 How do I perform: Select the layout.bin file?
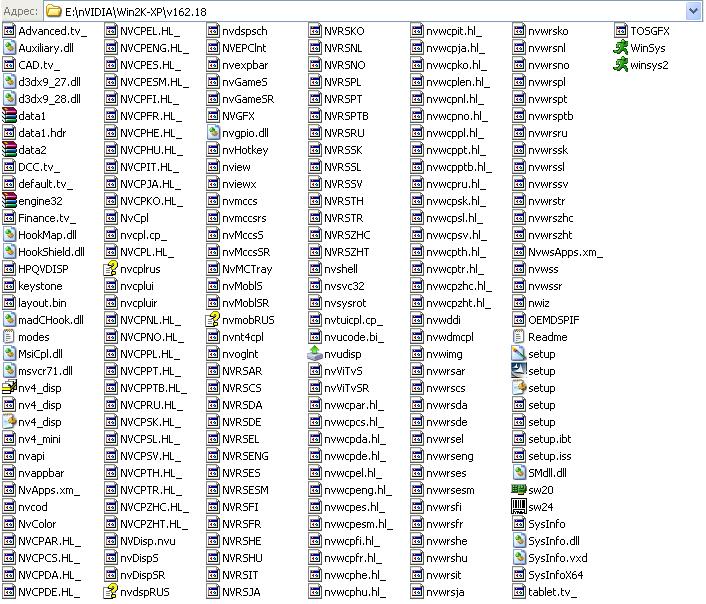tap(34, 303)
